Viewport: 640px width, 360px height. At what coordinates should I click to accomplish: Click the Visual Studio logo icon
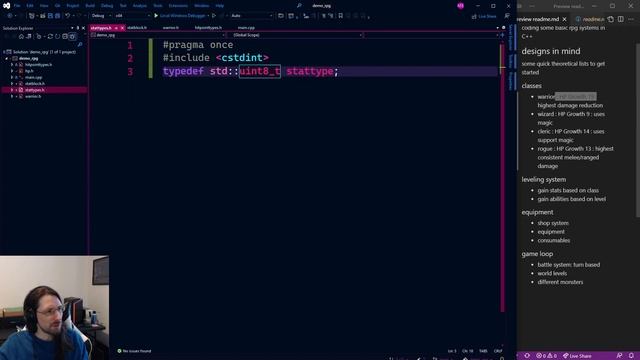point(6,6)
